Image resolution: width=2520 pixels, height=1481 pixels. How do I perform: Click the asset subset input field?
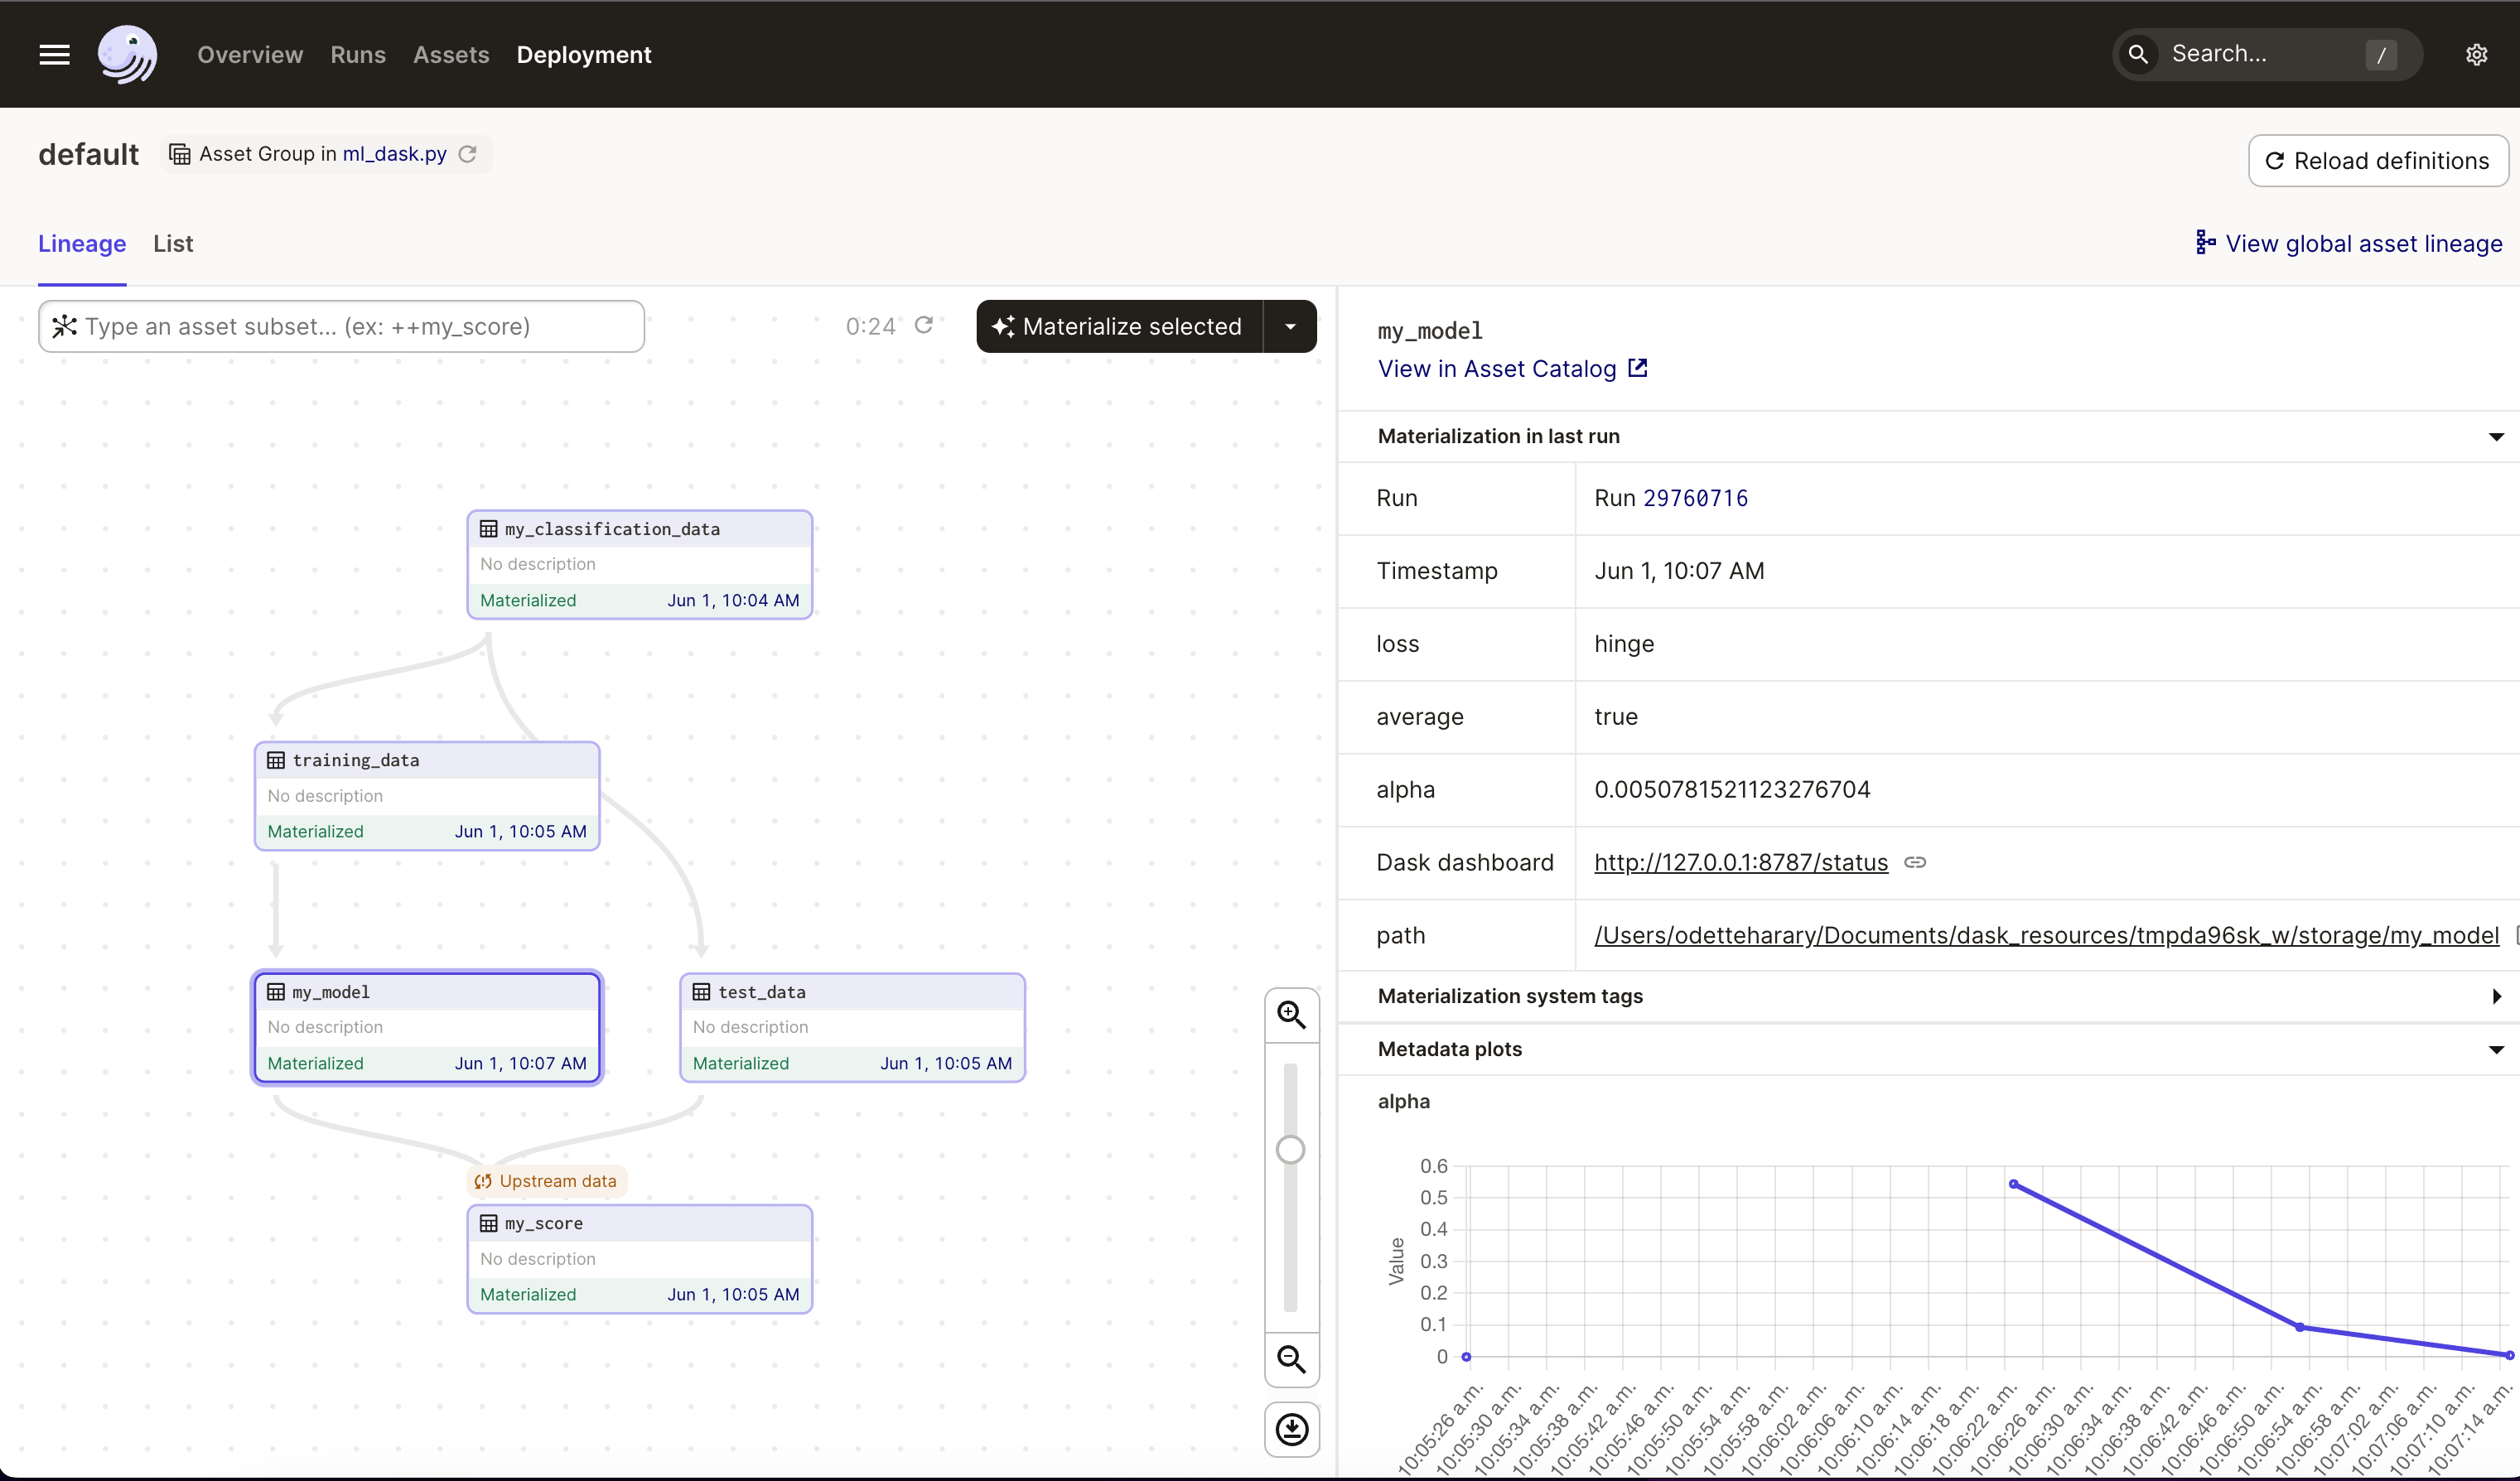tap(341, 326)
